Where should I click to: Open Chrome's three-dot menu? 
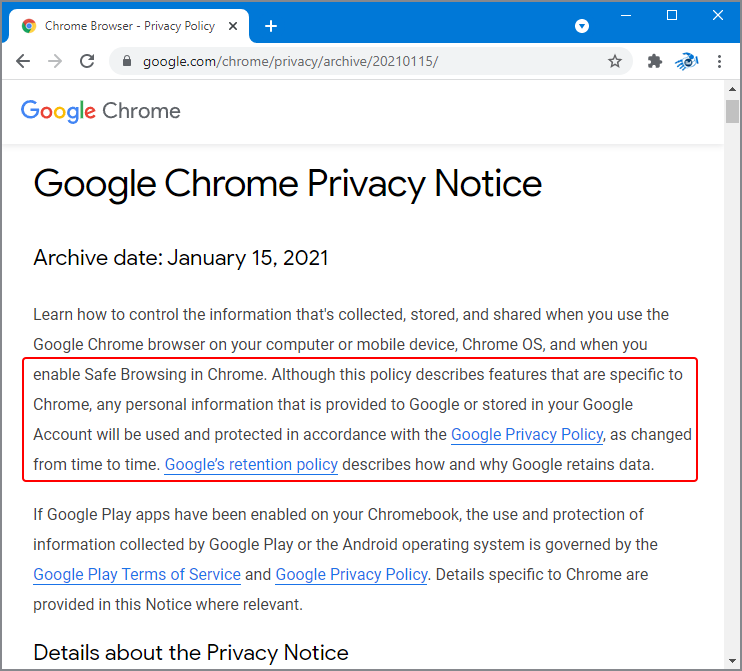[x=719, y=61]
